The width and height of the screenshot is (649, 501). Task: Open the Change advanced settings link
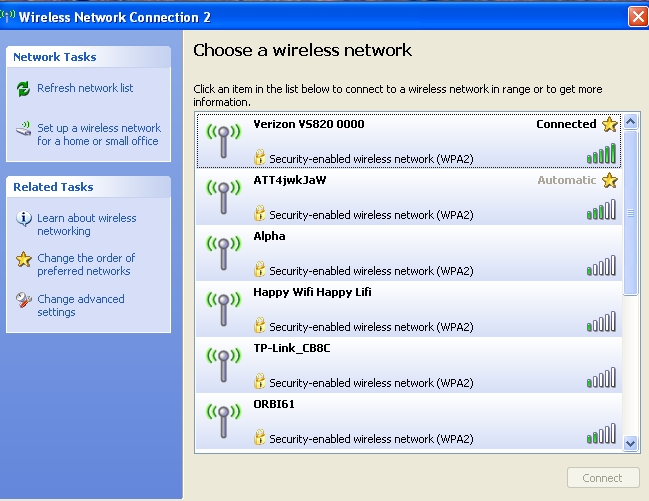[x=81, y=306]
